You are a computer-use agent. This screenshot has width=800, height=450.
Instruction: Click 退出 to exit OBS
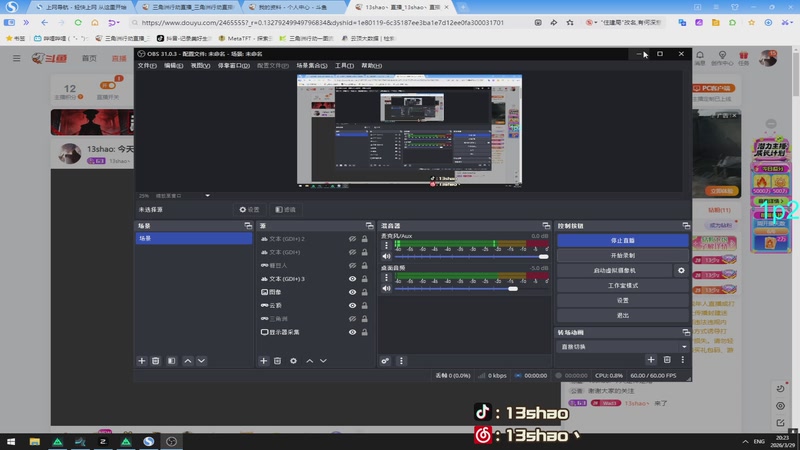[x=622, y=315]
